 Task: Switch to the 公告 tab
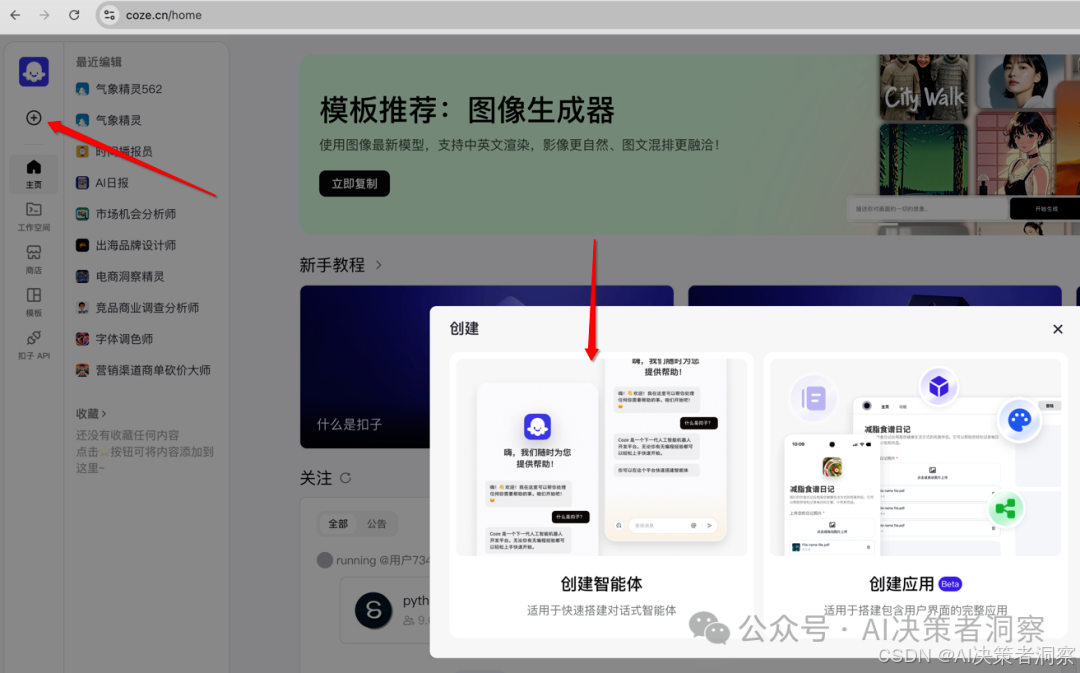point(376,524)
